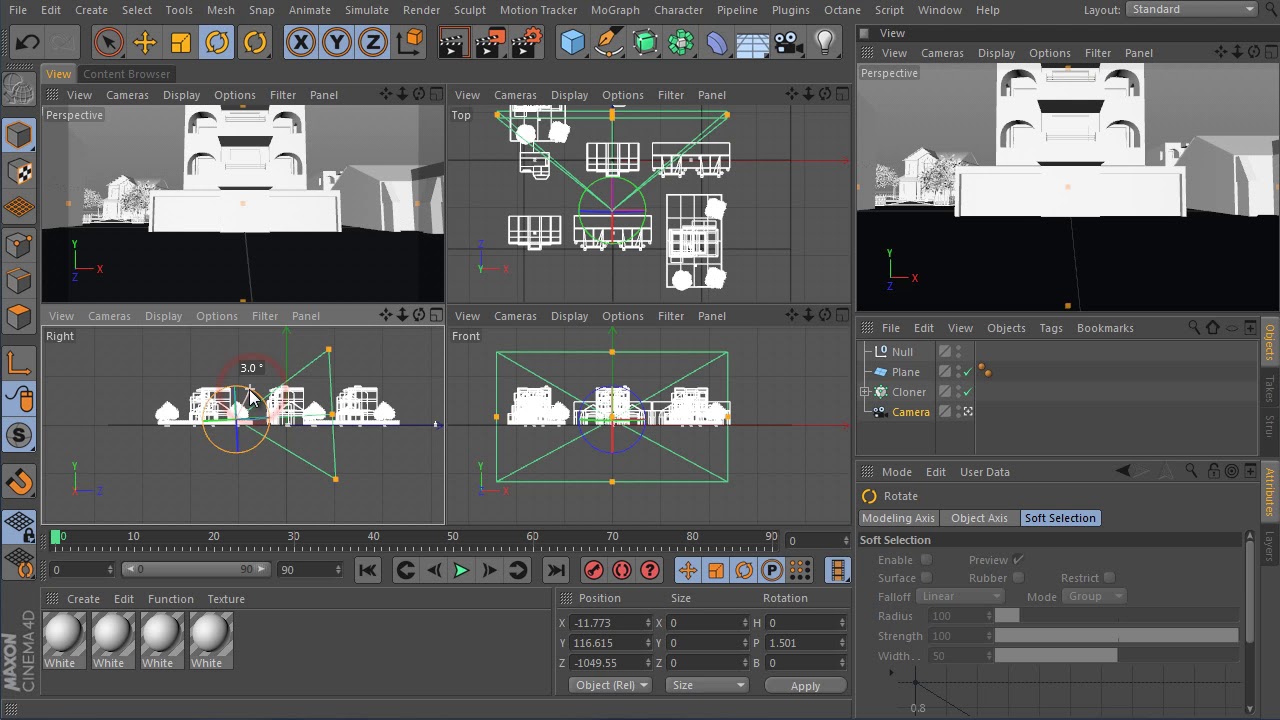Screen dimensions: 1280x720
Task: Select the Plane object in tree
Action: 905,372
